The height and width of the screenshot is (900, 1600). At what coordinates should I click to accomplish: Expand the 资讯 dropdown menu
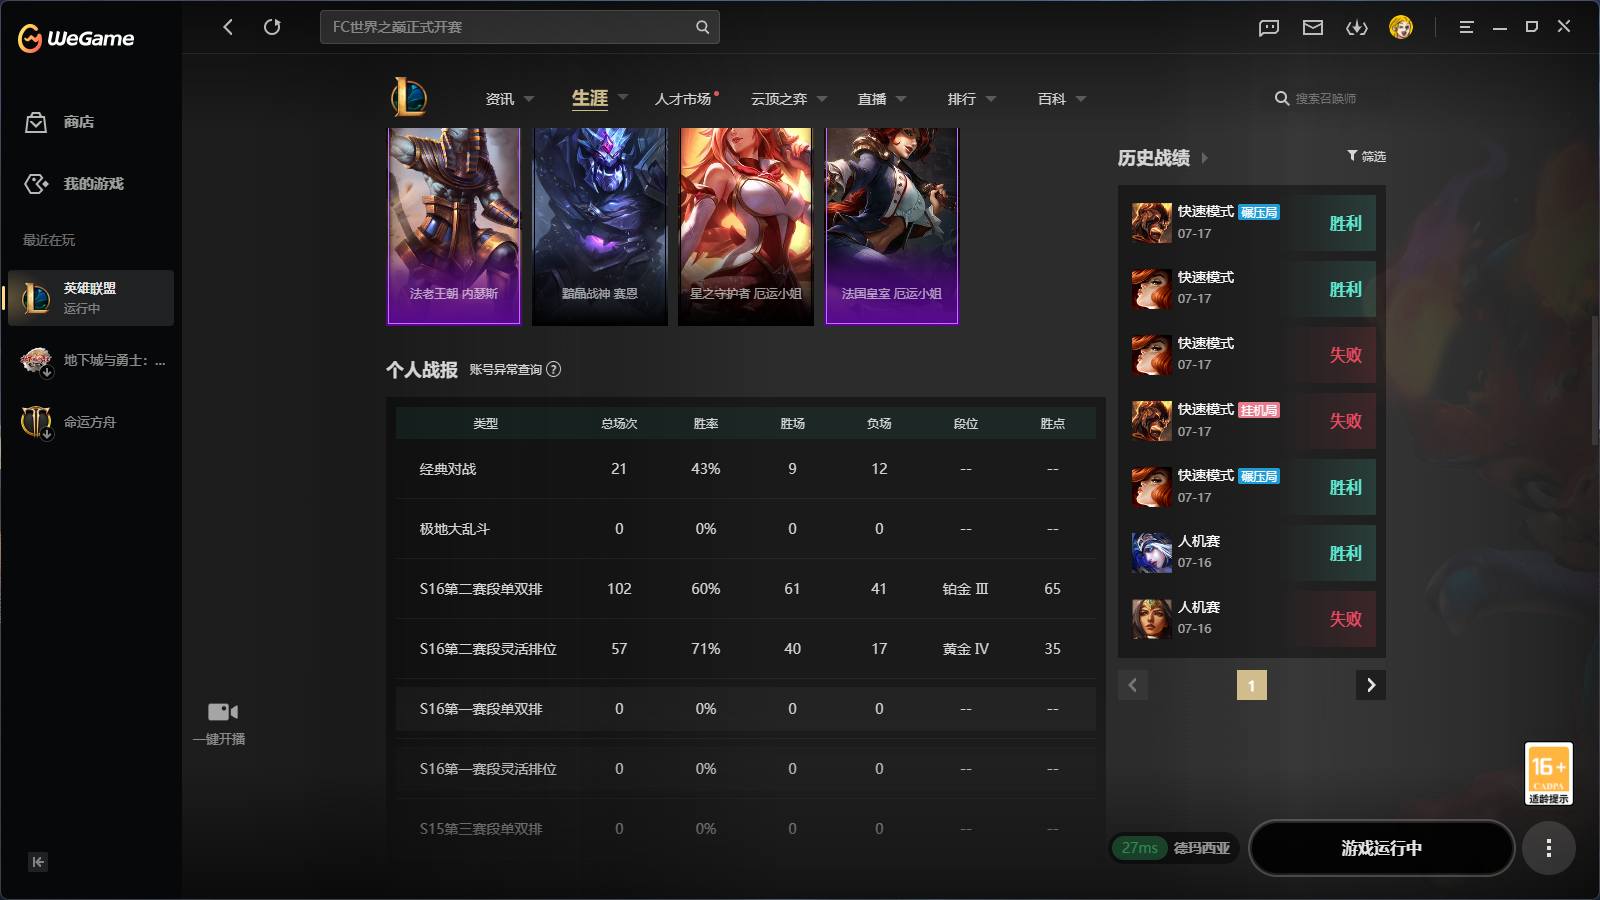529,99
